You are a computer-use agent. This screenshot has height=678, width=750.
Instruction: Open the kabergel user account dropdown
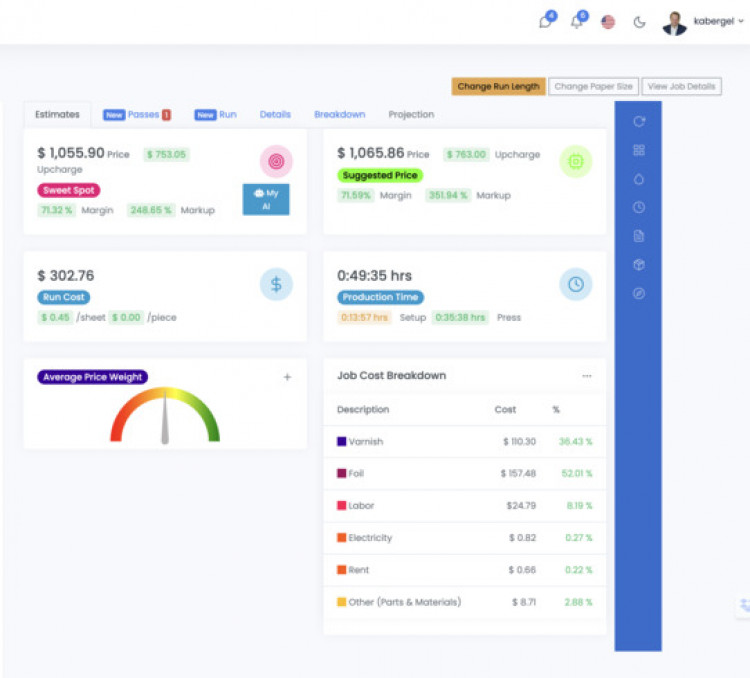coord(704,22)
